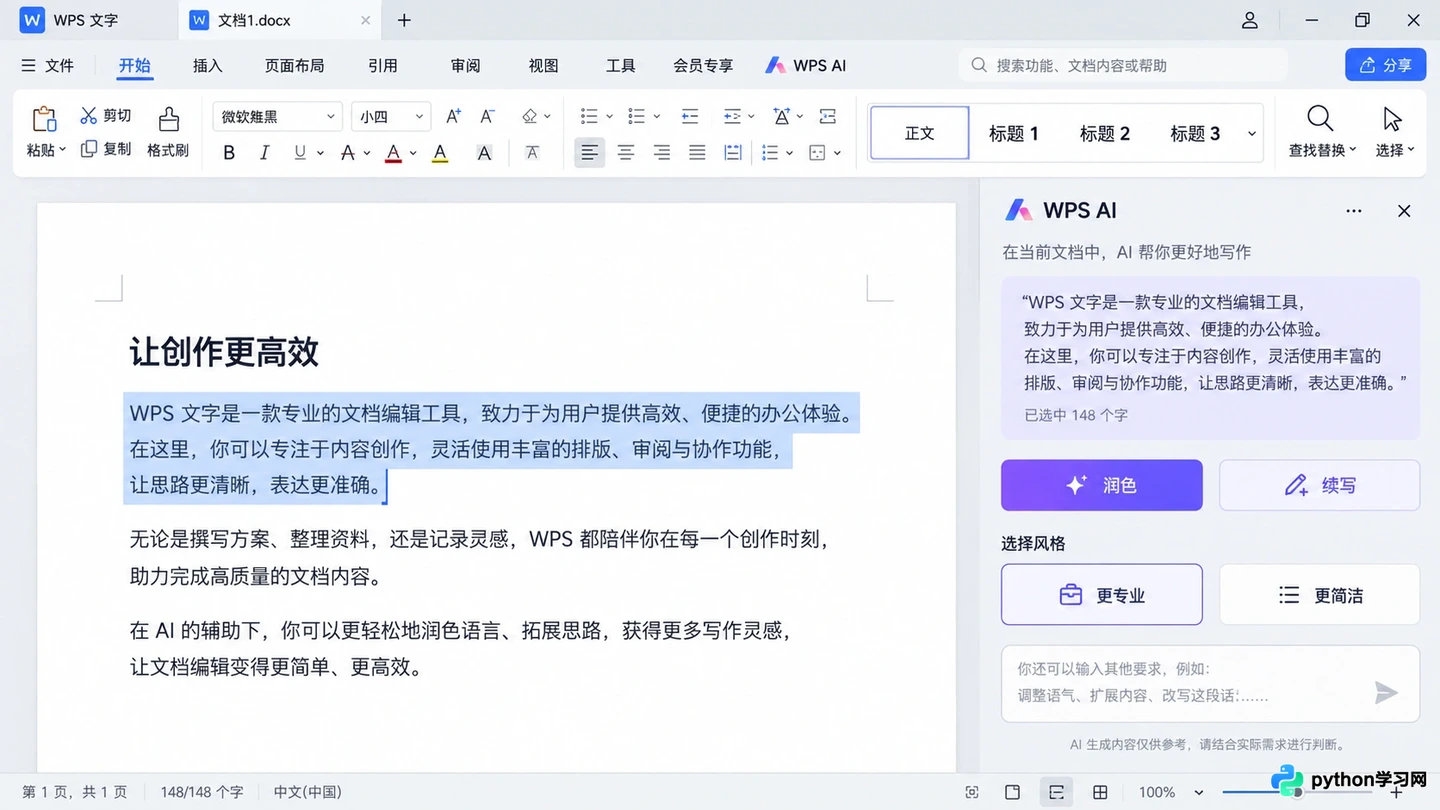The width and height of the screenshot is (1440, 810).
Task: Click the red font color swatch
Action: pos(394,153)
